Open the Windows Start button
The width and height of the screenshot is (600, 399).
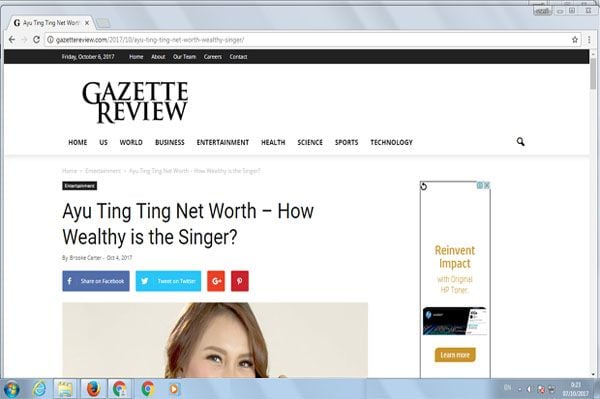(11, 389)
